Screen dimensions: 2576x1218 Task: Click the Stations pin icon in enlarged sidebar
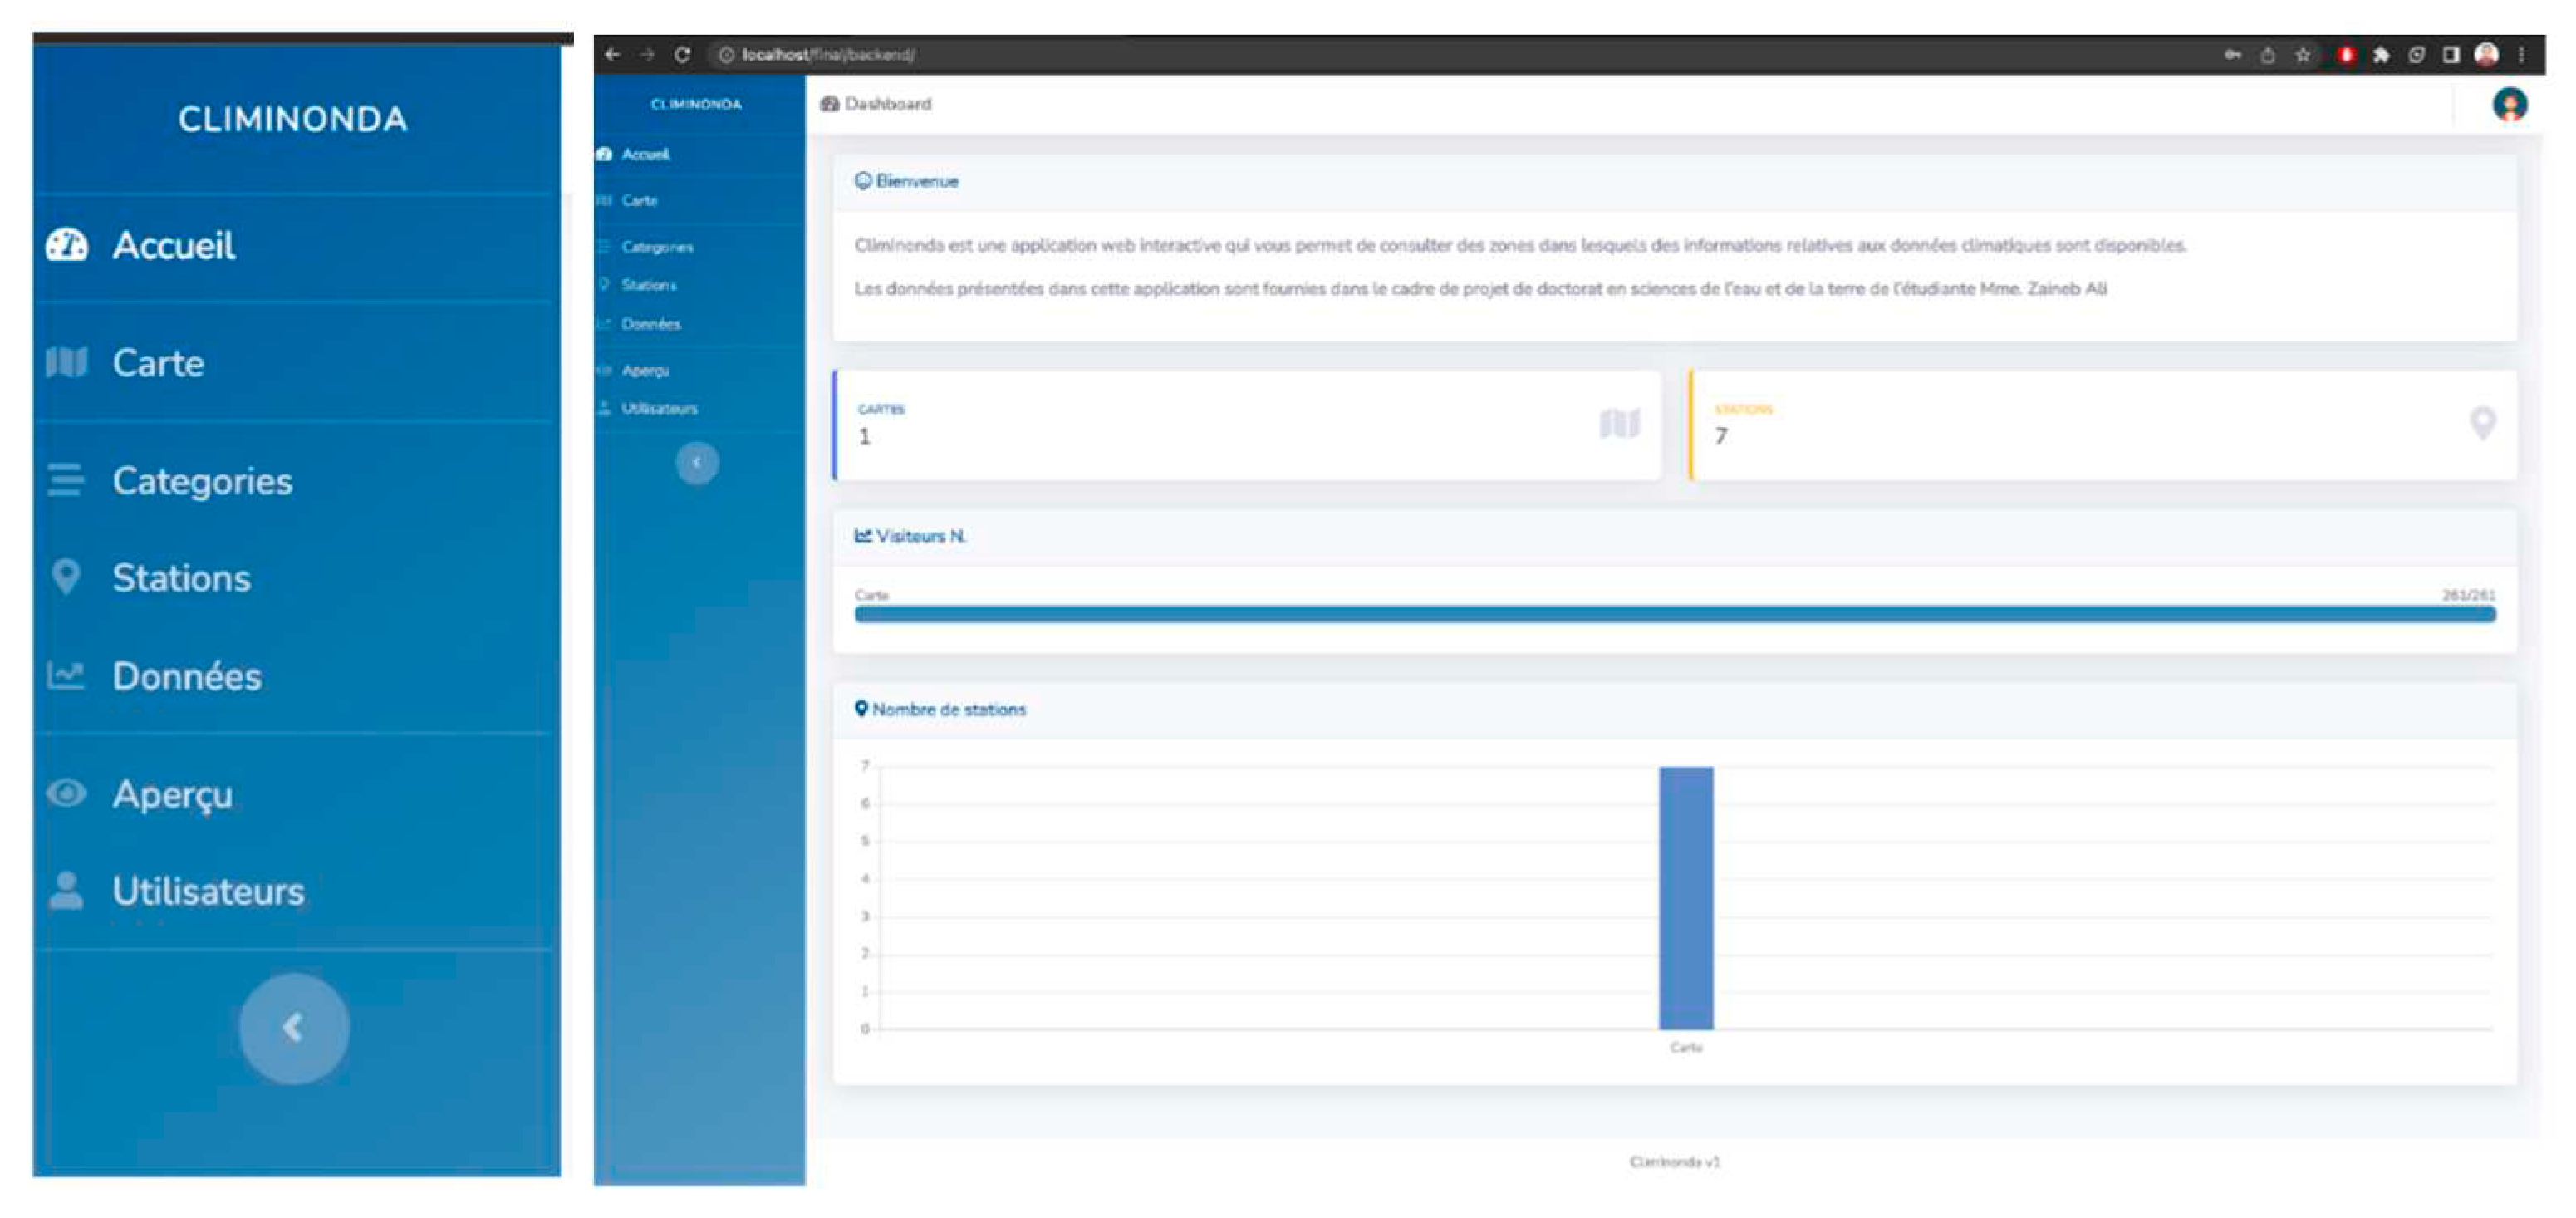[66, 577]
